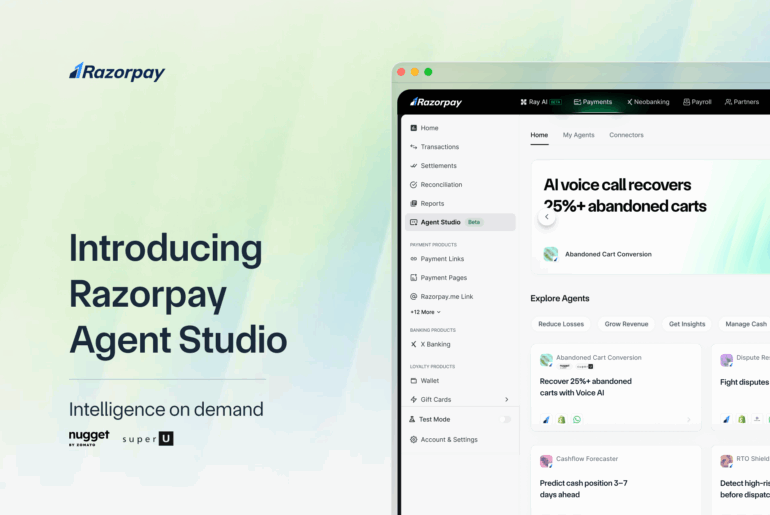Click the superU logo
Viewport: 770px width, 515px height.
[148, 438]
